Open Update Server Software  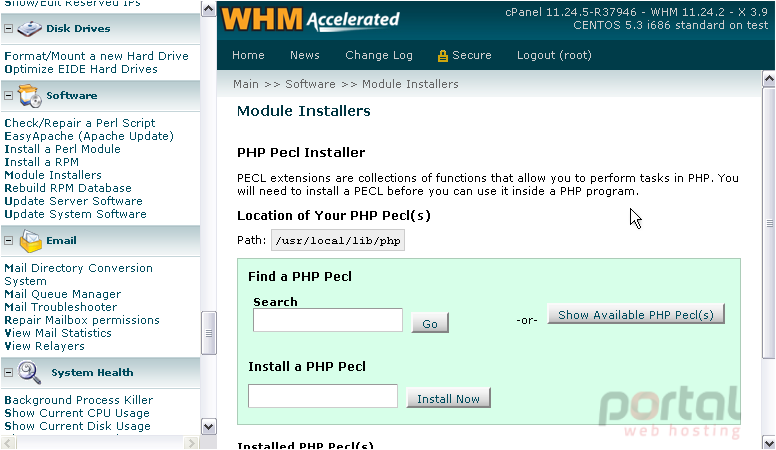click(x=73, y=201)
